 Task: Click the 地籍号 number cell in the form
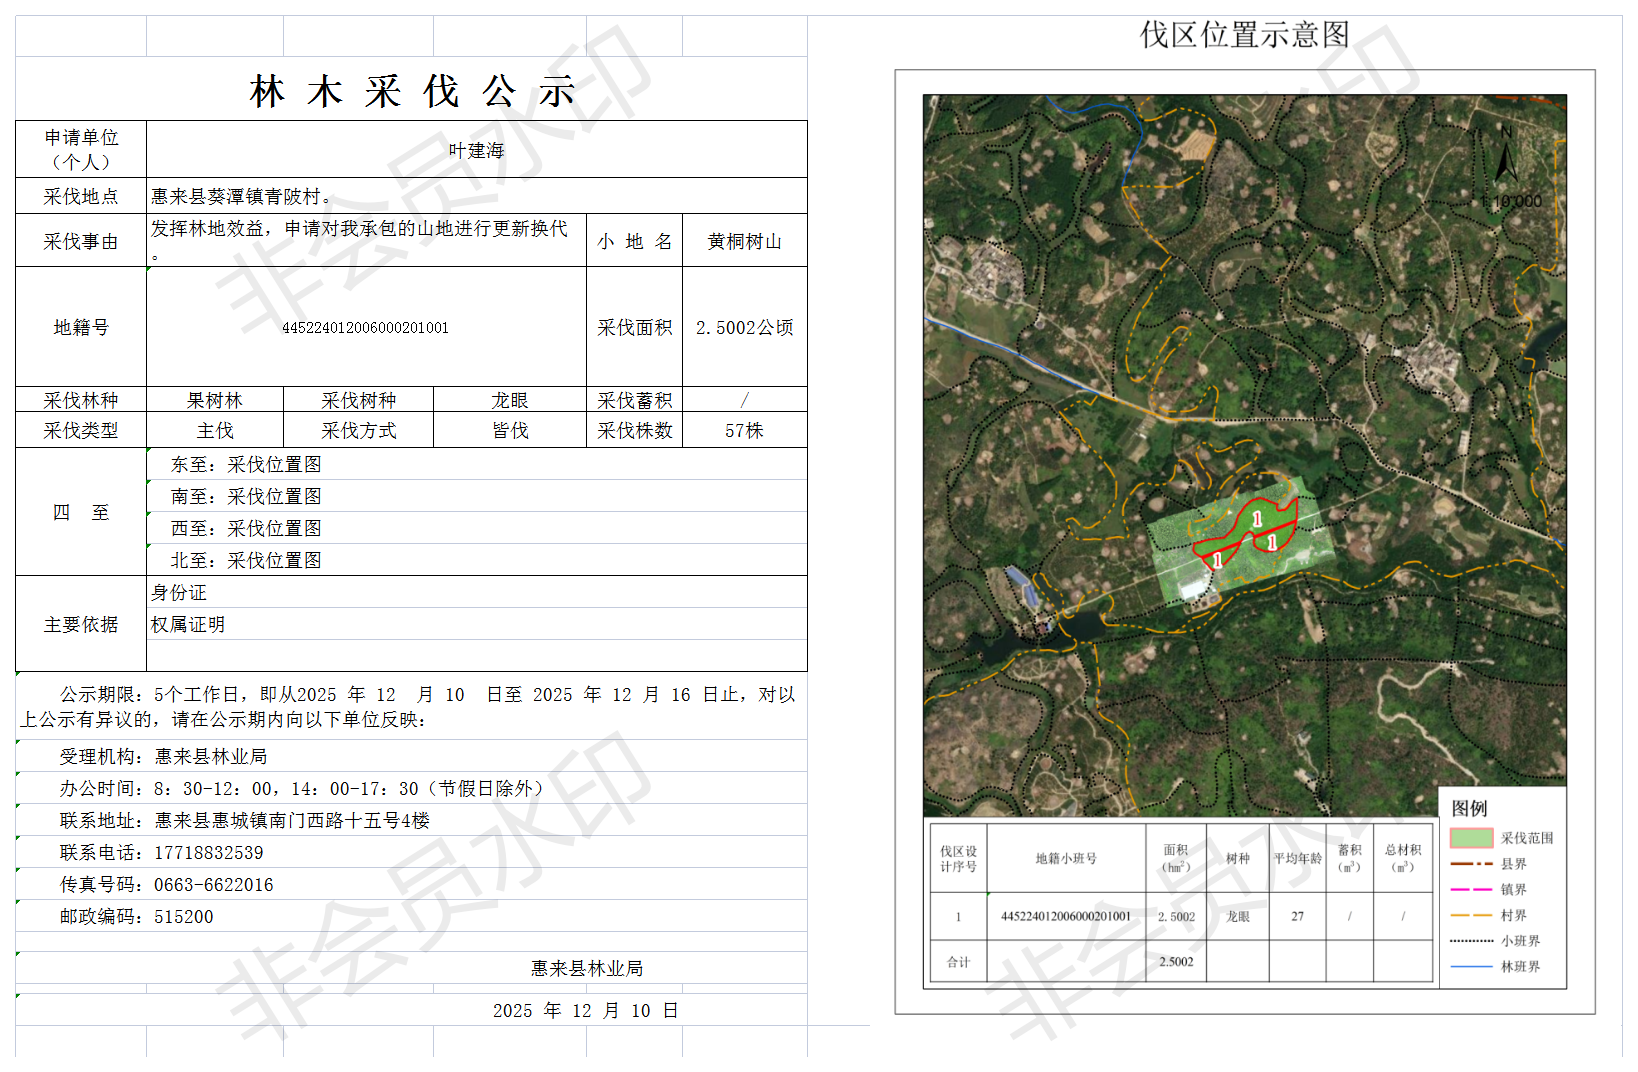[x=365, y=328]
